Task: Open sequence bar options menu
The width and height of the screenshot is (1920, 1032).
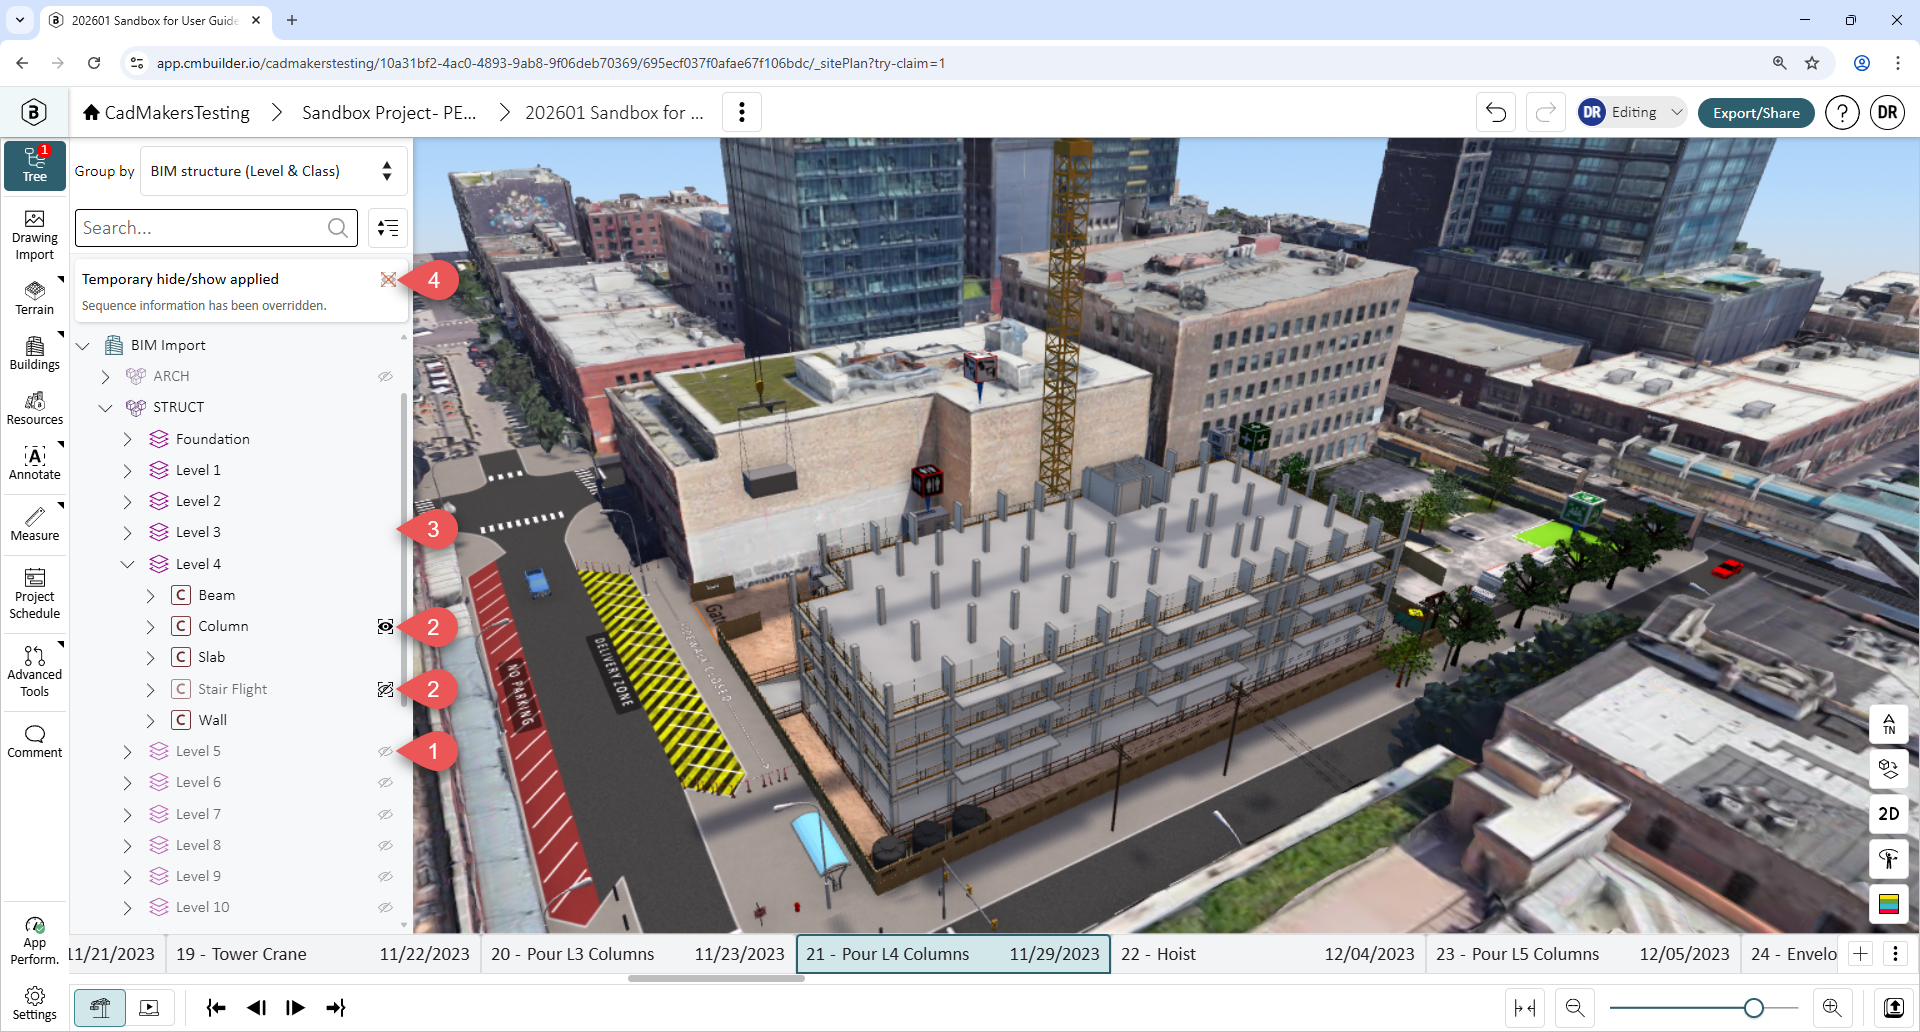Action: [x=1895, y=954]
